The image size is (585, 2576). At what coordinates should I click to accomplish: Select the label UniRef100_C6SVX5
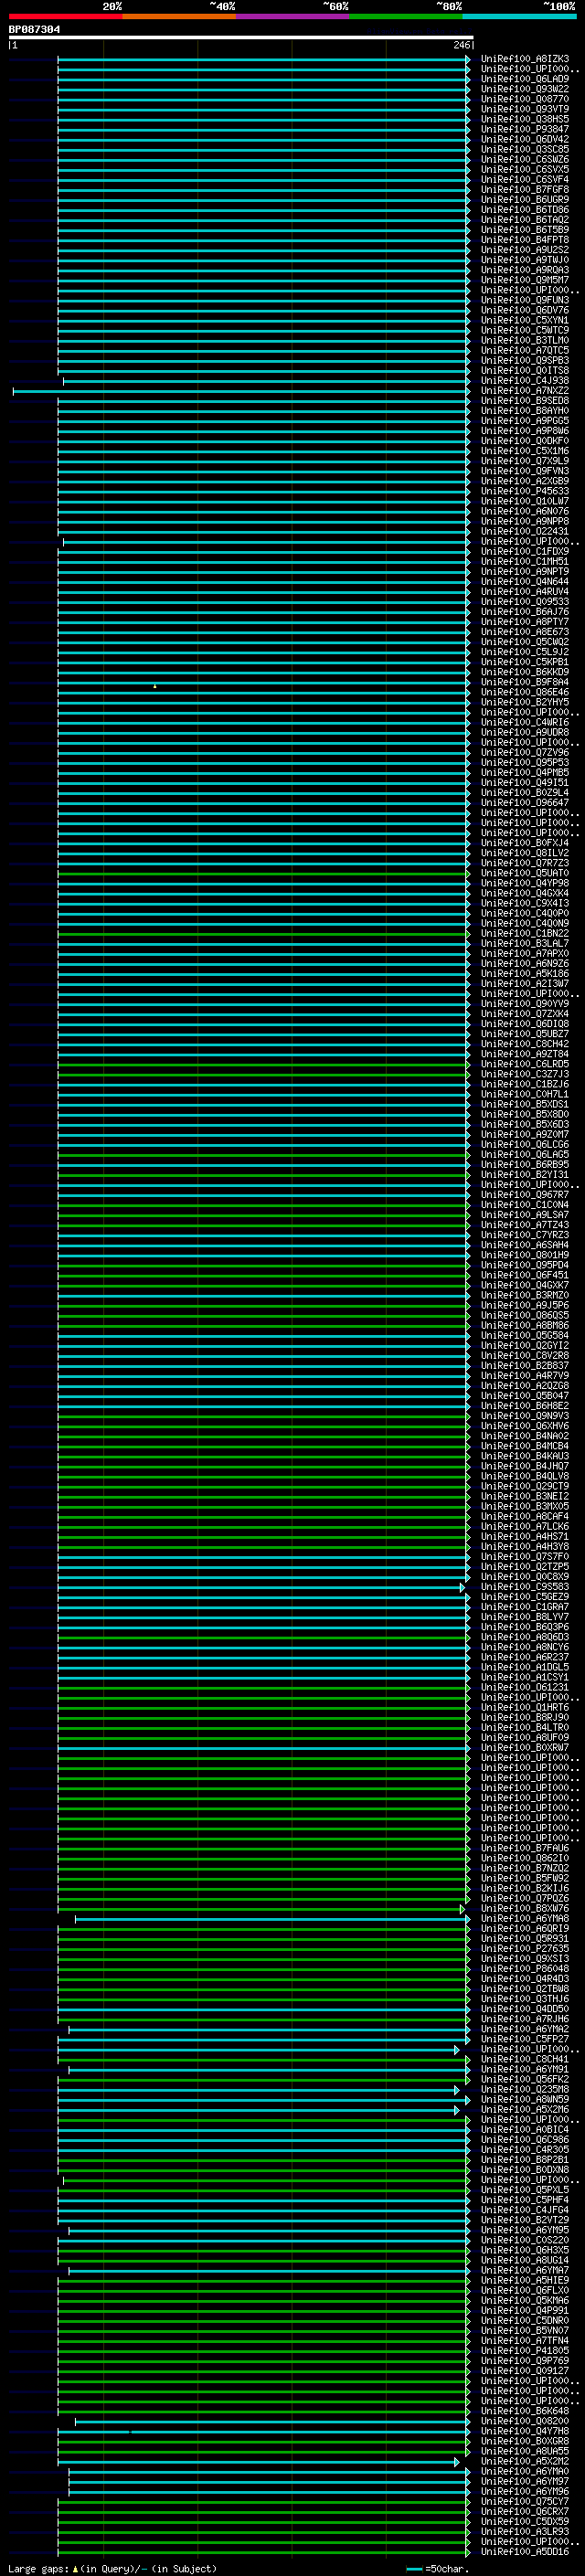point(525,170)
